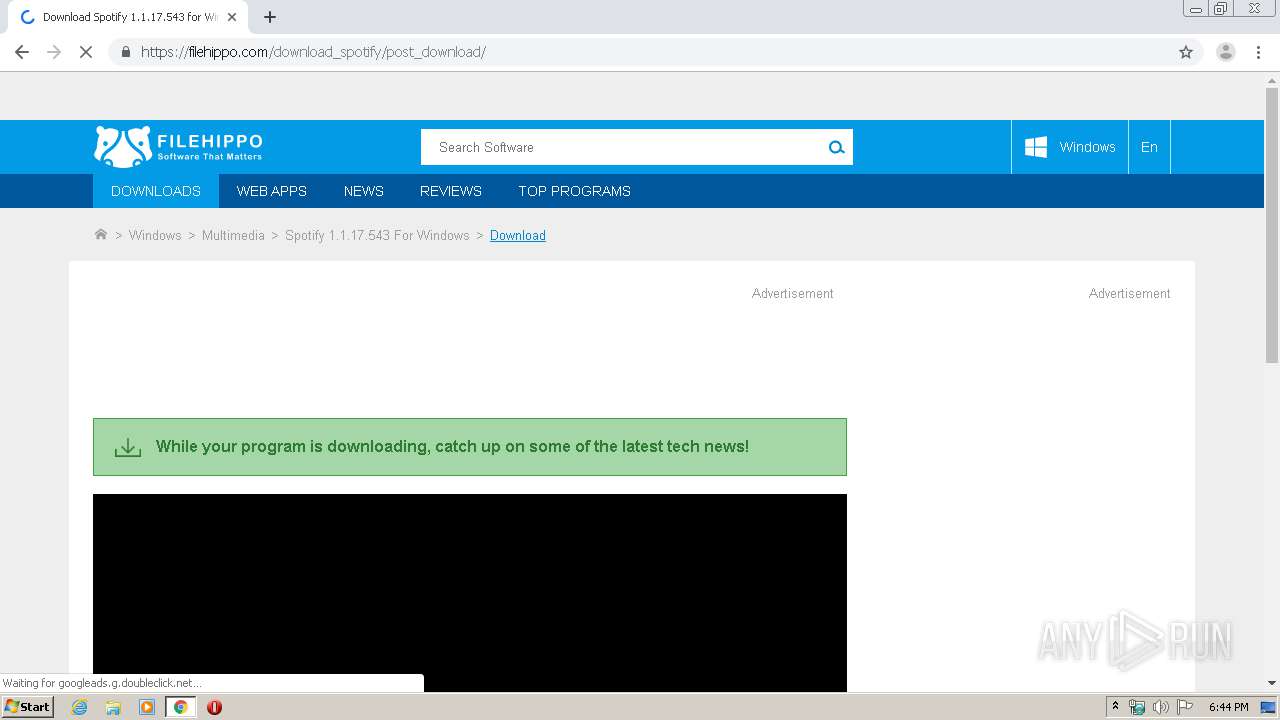Open the TOP PROGRAMS tab
The image size is (1280, 720).
[x=574, y=191]
